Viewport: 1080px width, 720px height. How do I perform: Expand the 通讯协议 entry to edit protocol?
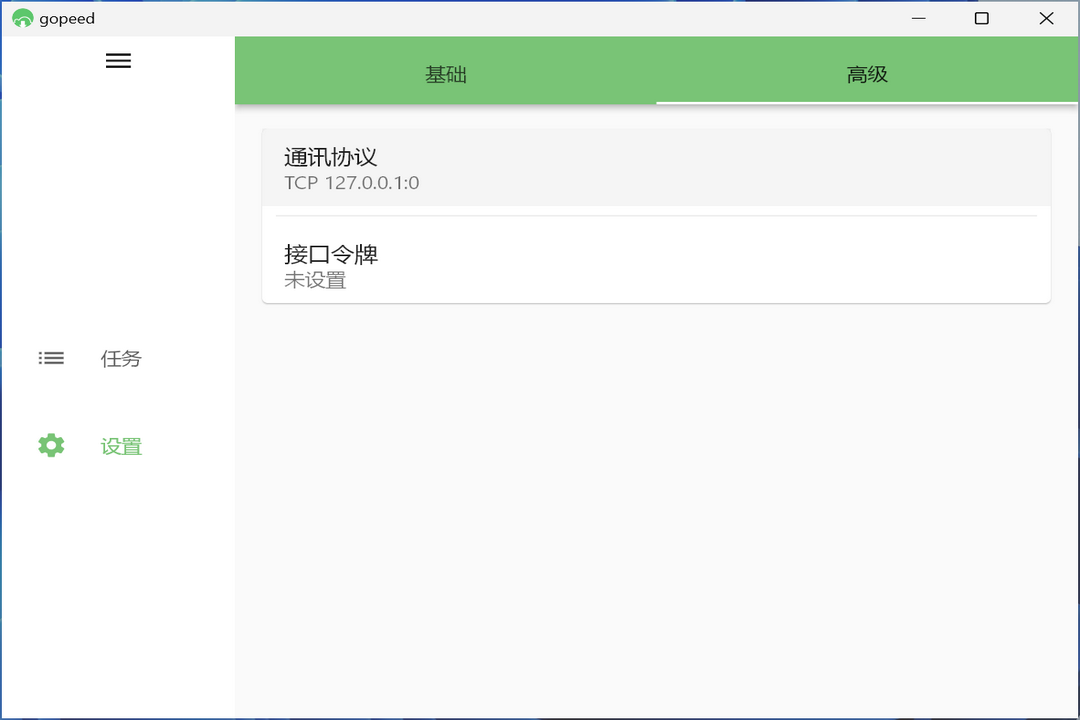tap(655, 167)
